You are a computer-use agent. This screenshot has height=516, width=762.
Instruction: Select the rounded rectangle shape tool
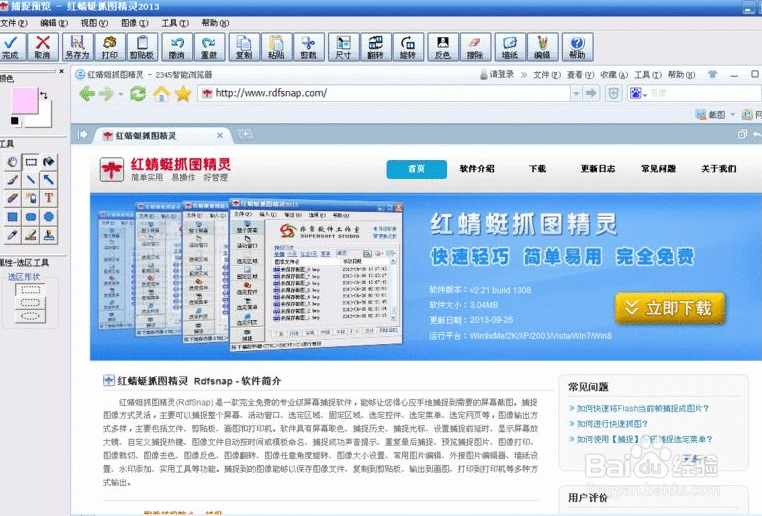pyautogui.click(x=31, y=217)
